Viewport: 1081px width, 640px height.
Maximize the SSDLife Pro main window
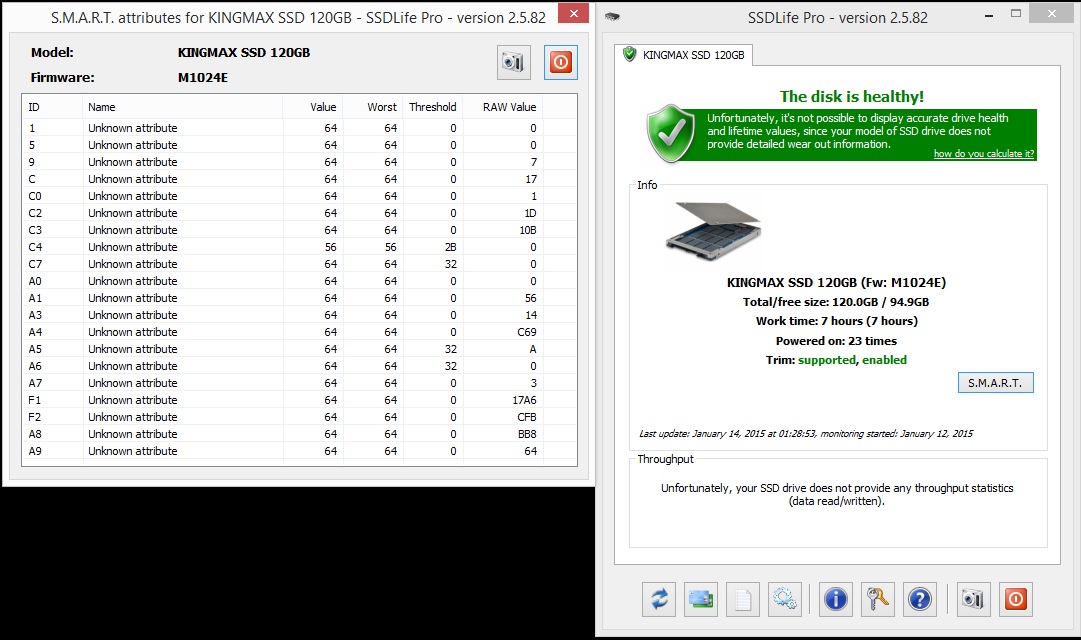[1016, 13]
